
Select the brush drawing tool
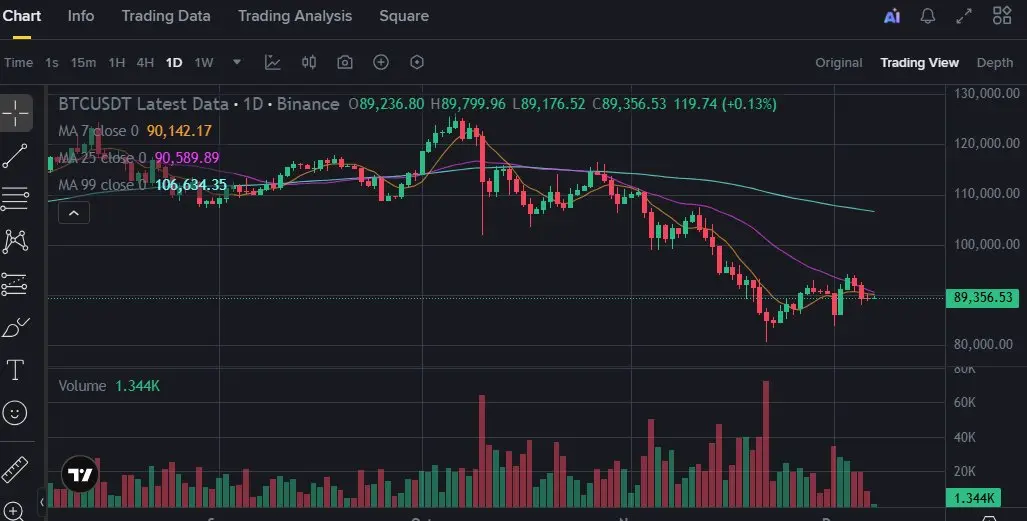coord(15,327)
